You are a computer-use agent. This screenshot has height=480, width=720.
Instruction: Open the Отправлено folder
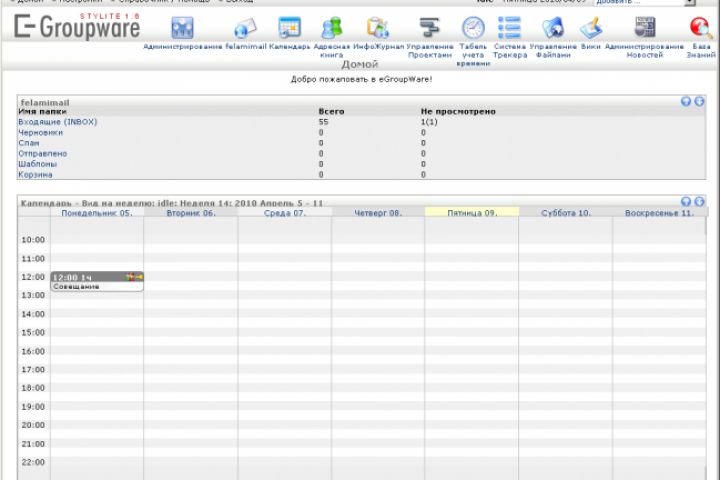43,153
